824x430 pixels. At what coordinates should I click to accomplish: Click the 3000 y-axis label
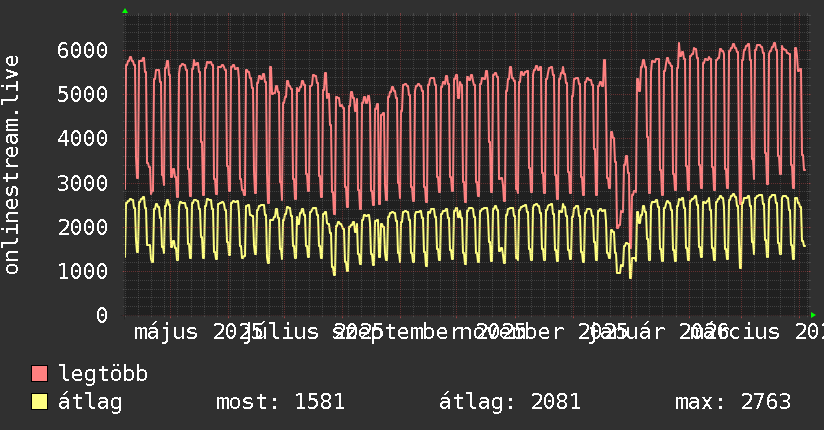point(83,183)
